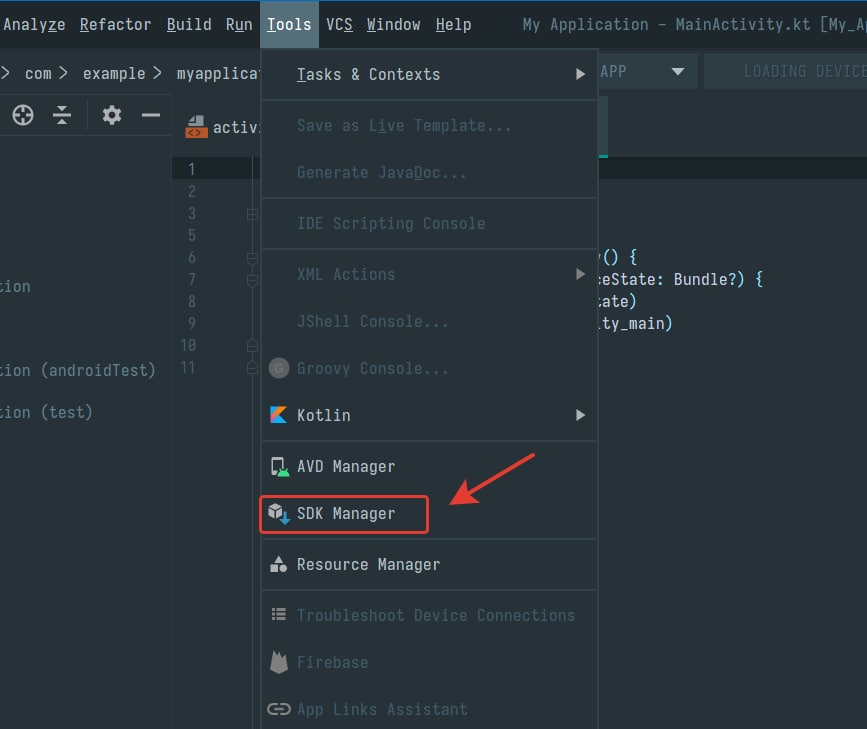This screenshot has width=867, height=729.
Task: Open the VCS menu
Action: [x=339, y=25]
